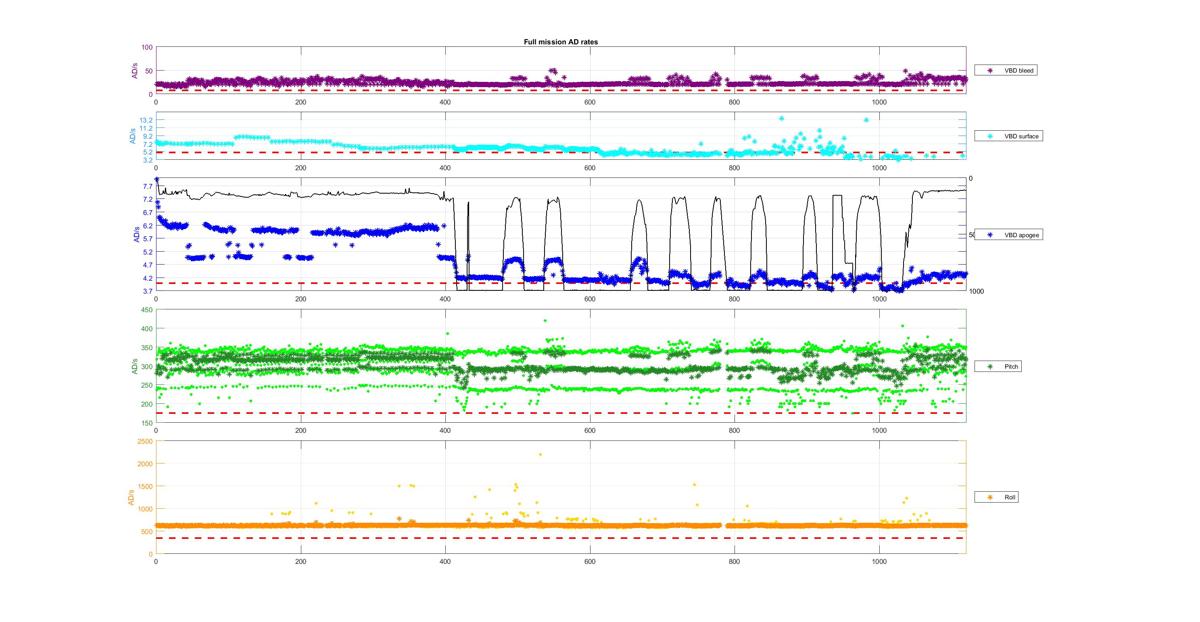Select the 'VBD apogee' legend label
Screen dimensions: 1200x622
(1022, 235)
